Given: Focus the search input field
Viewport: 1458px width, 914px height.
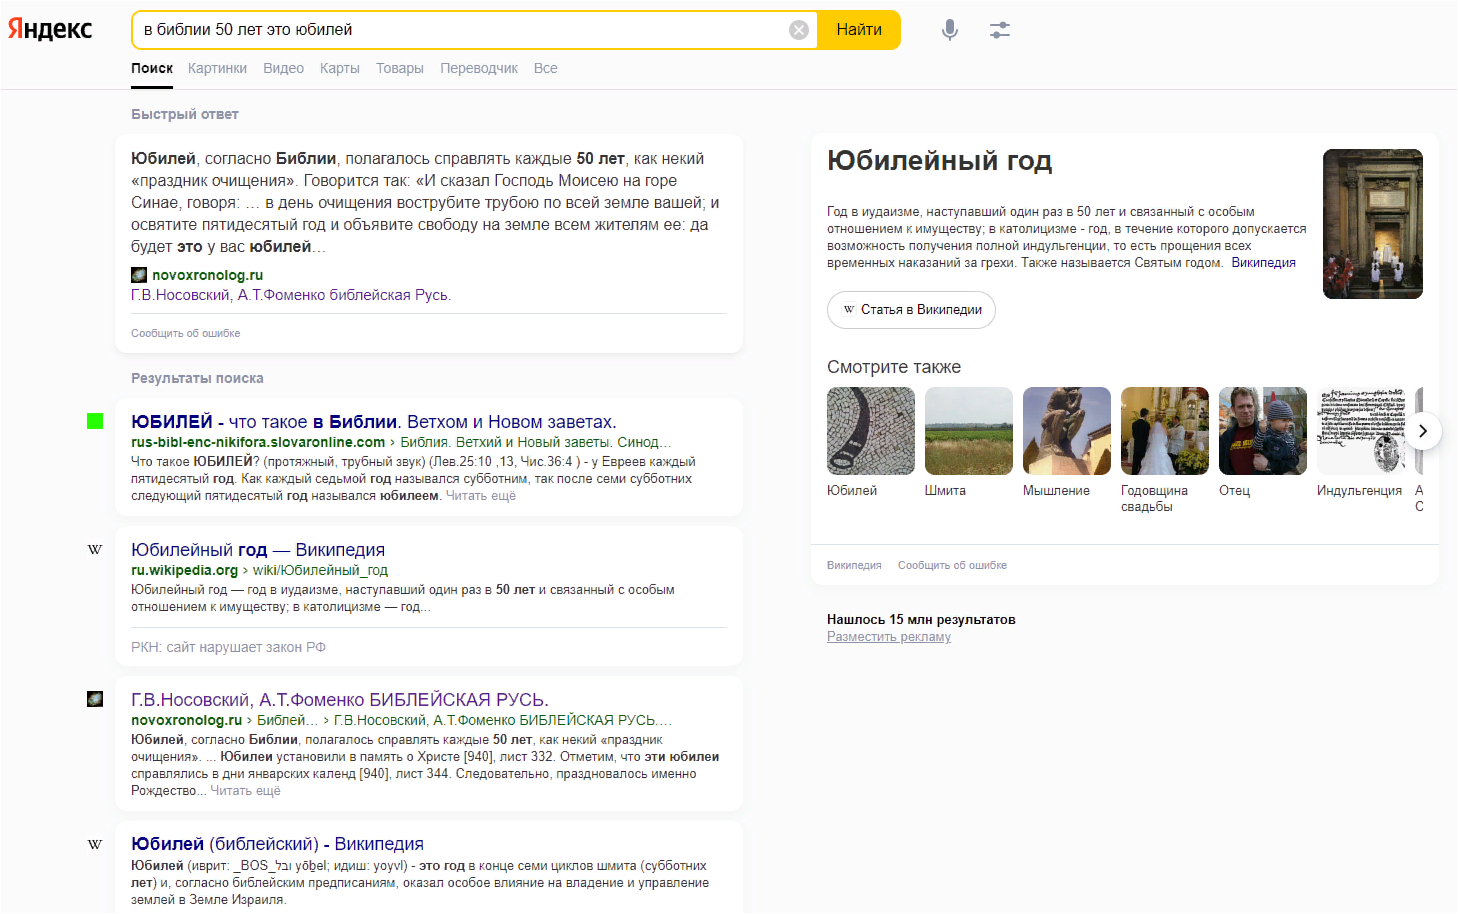Looking at the screenshot, I should tap(460, 30).
